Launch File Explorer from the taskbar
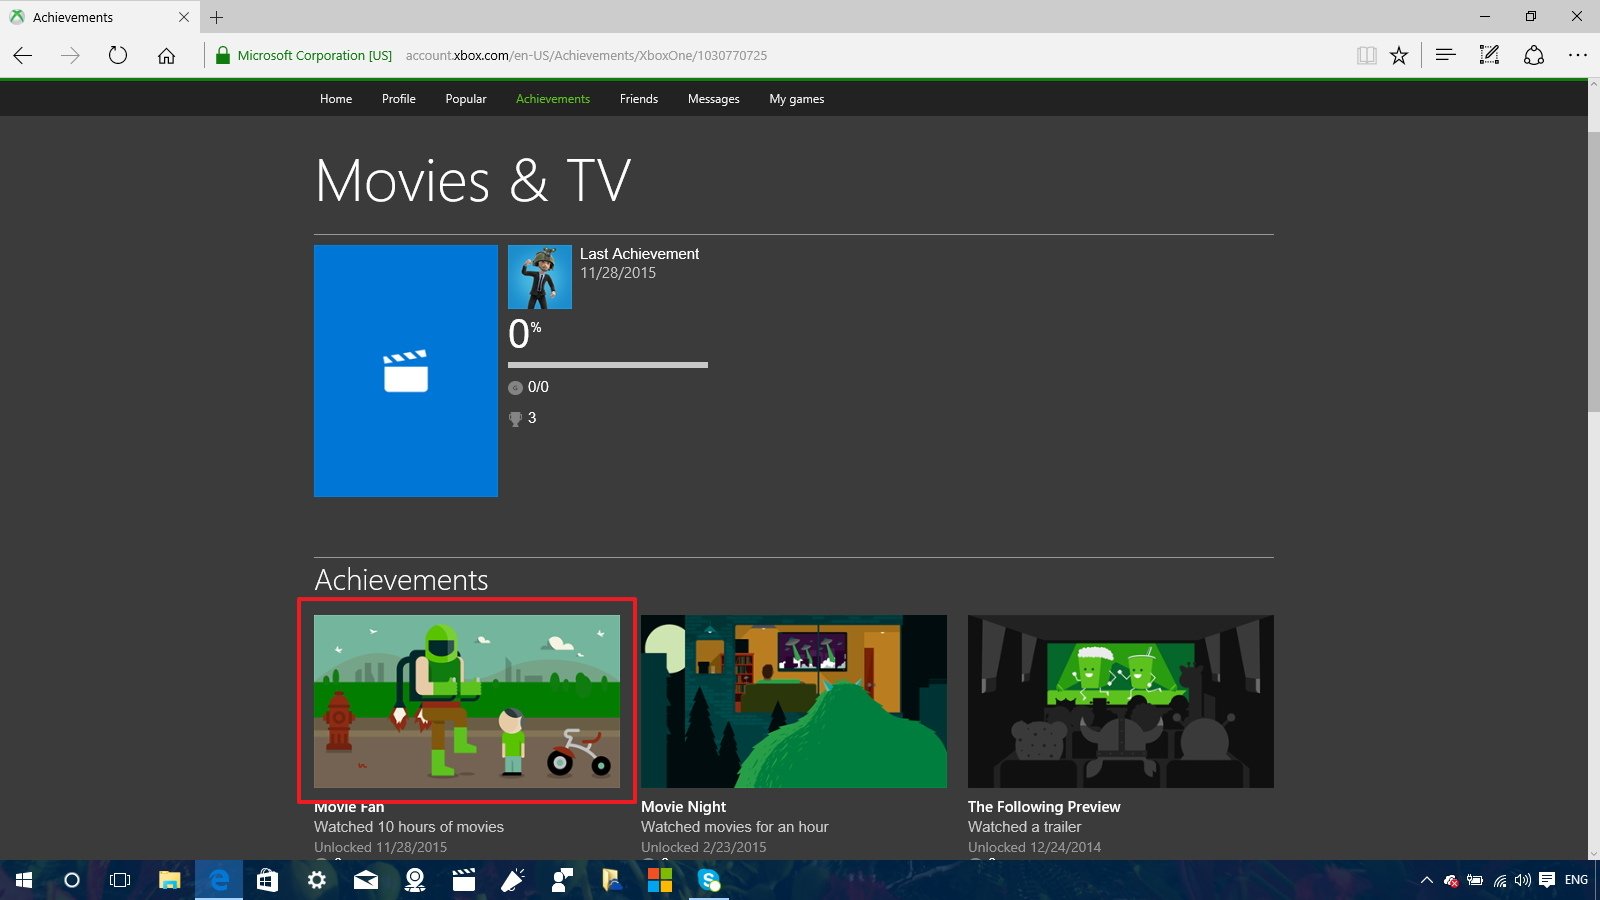 [169, 880]
